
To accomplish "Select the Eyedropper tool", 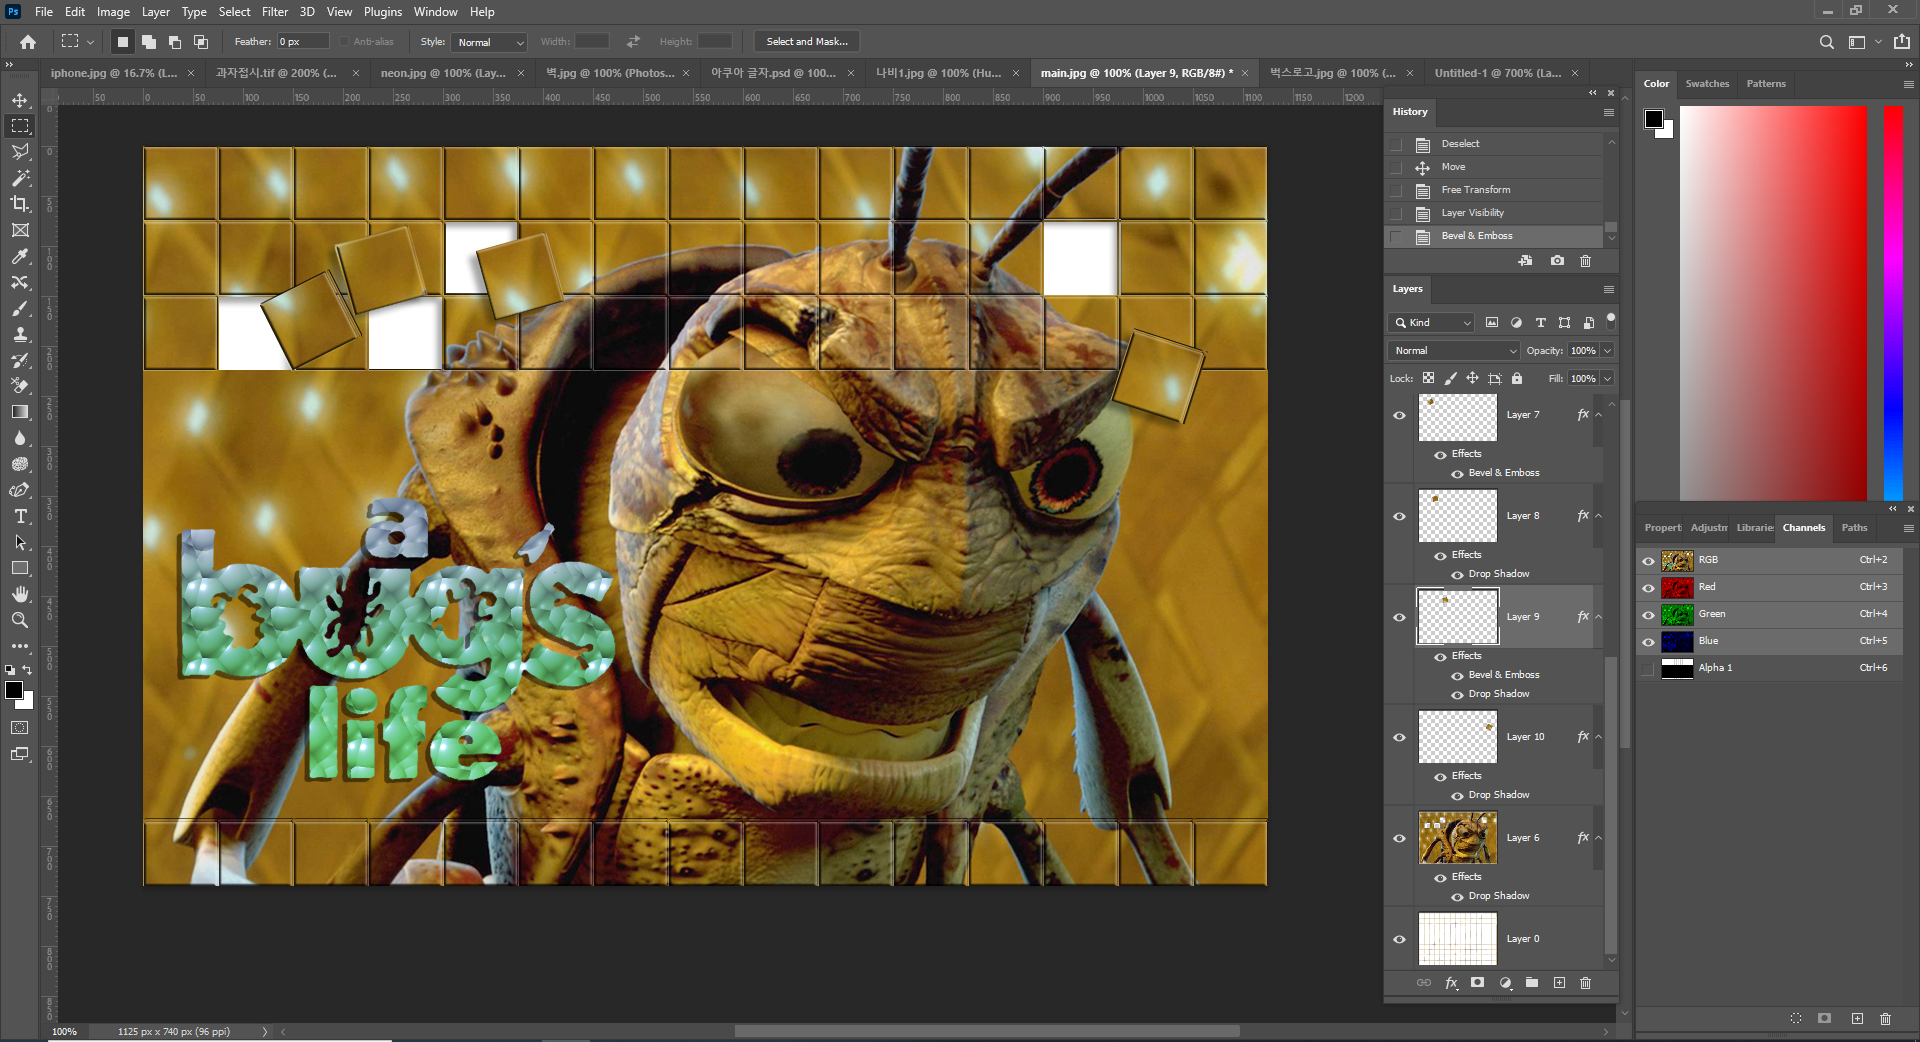I will click(20, 256).
